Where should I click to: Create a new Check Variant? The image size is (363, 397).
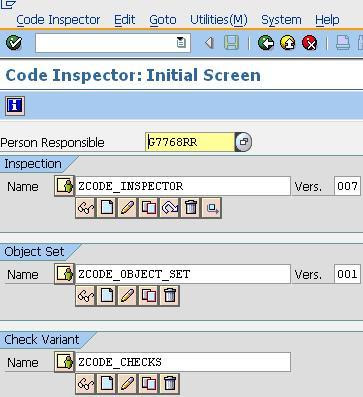tap(107, 384)
